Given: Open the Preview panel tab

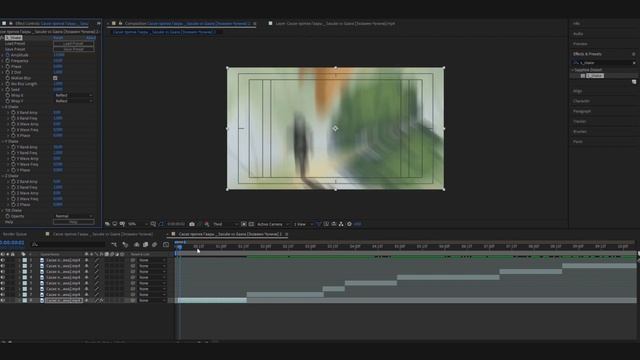Looking at the screenshot, I should click(580, 44).
